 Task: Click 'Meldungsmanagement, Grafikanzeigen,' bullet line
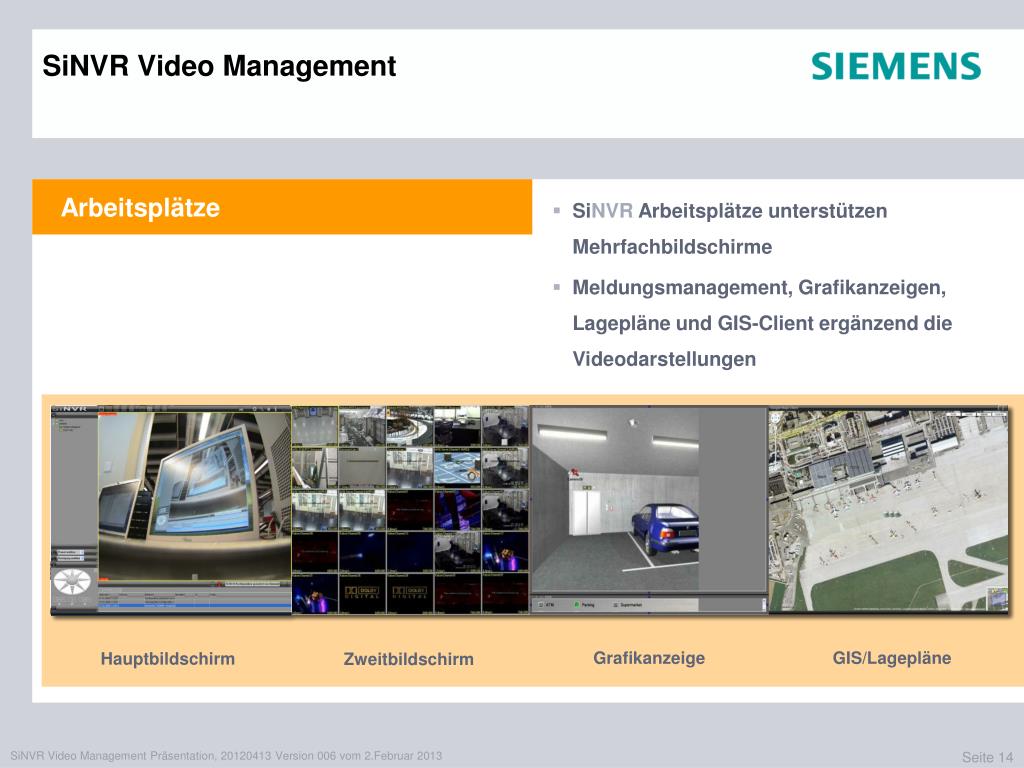(x=759, y=287)
